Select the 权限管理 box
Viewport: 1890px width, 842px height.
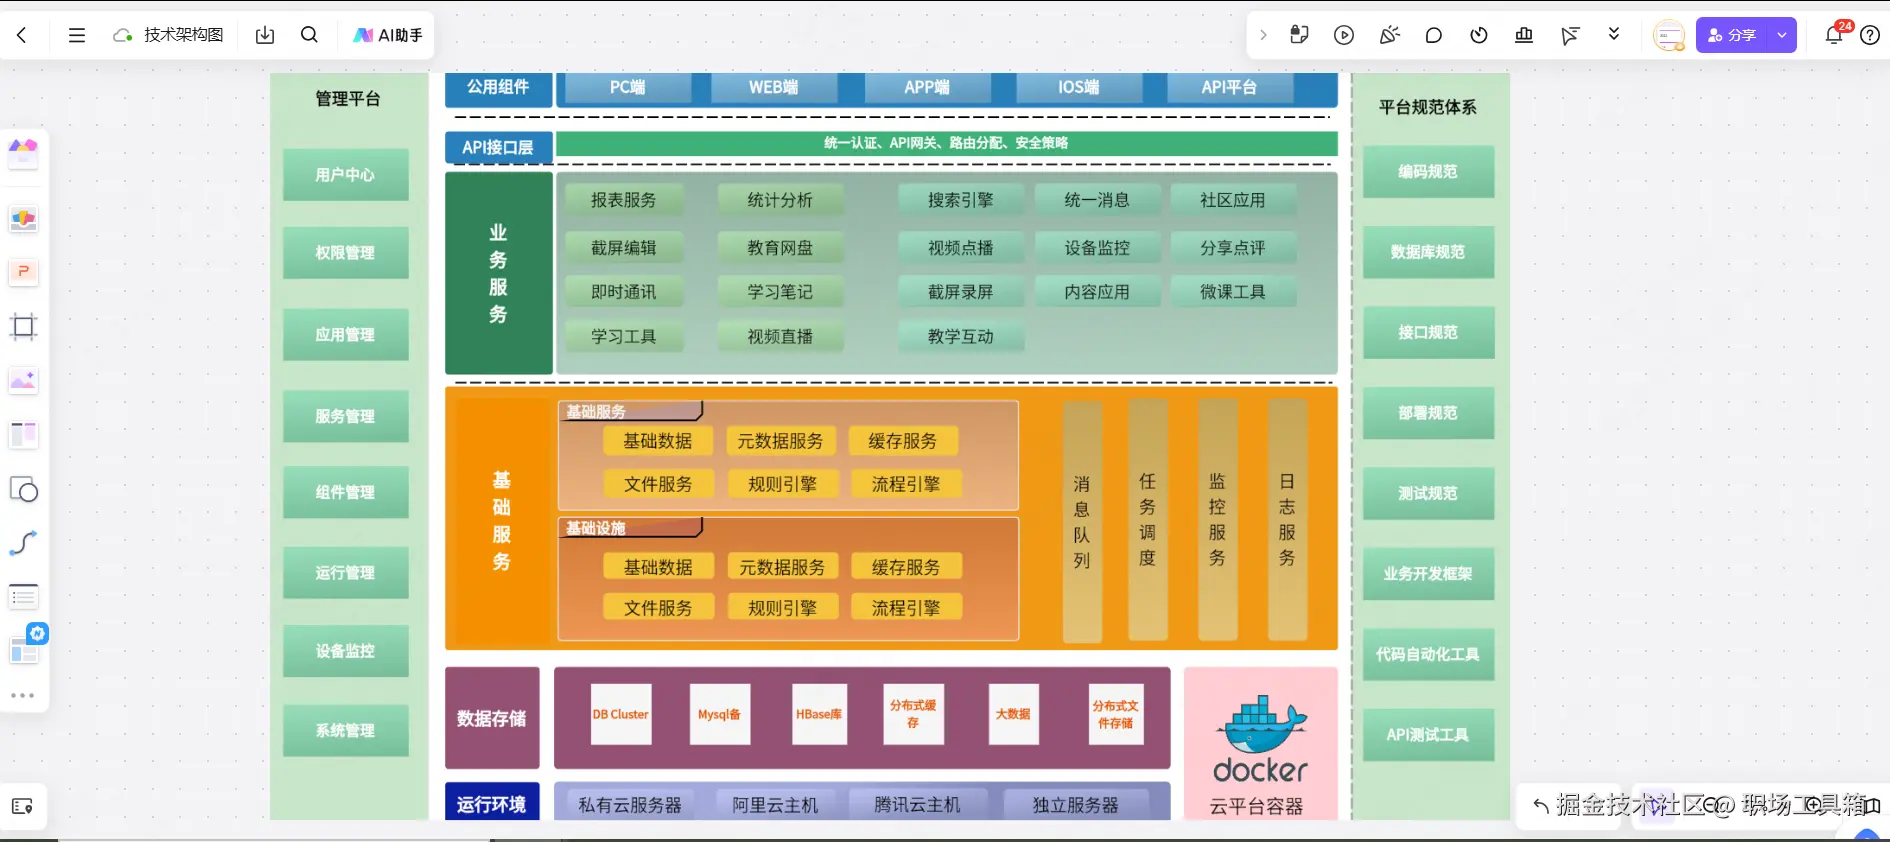pyautogui.click(x=345, y=253)
